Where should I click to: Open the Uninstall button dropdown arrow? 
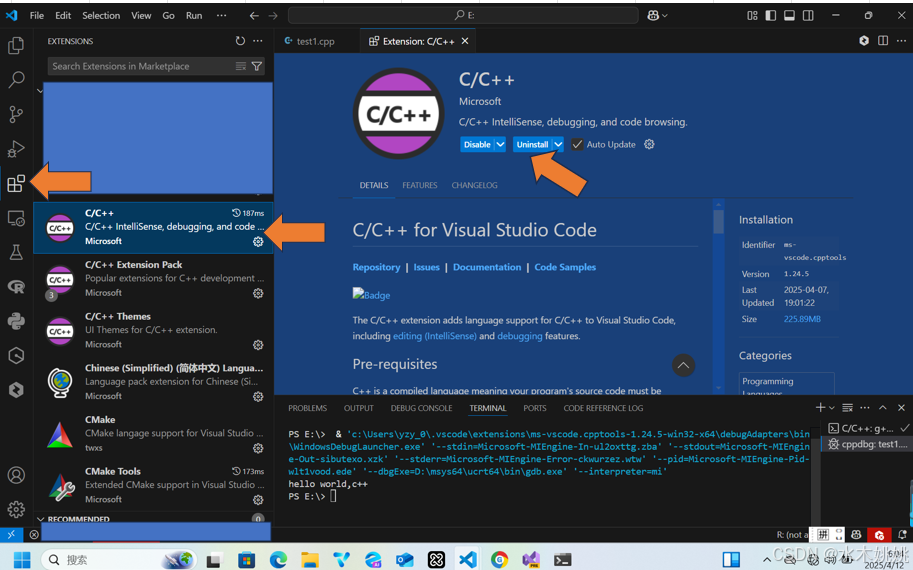coord(558,144)
